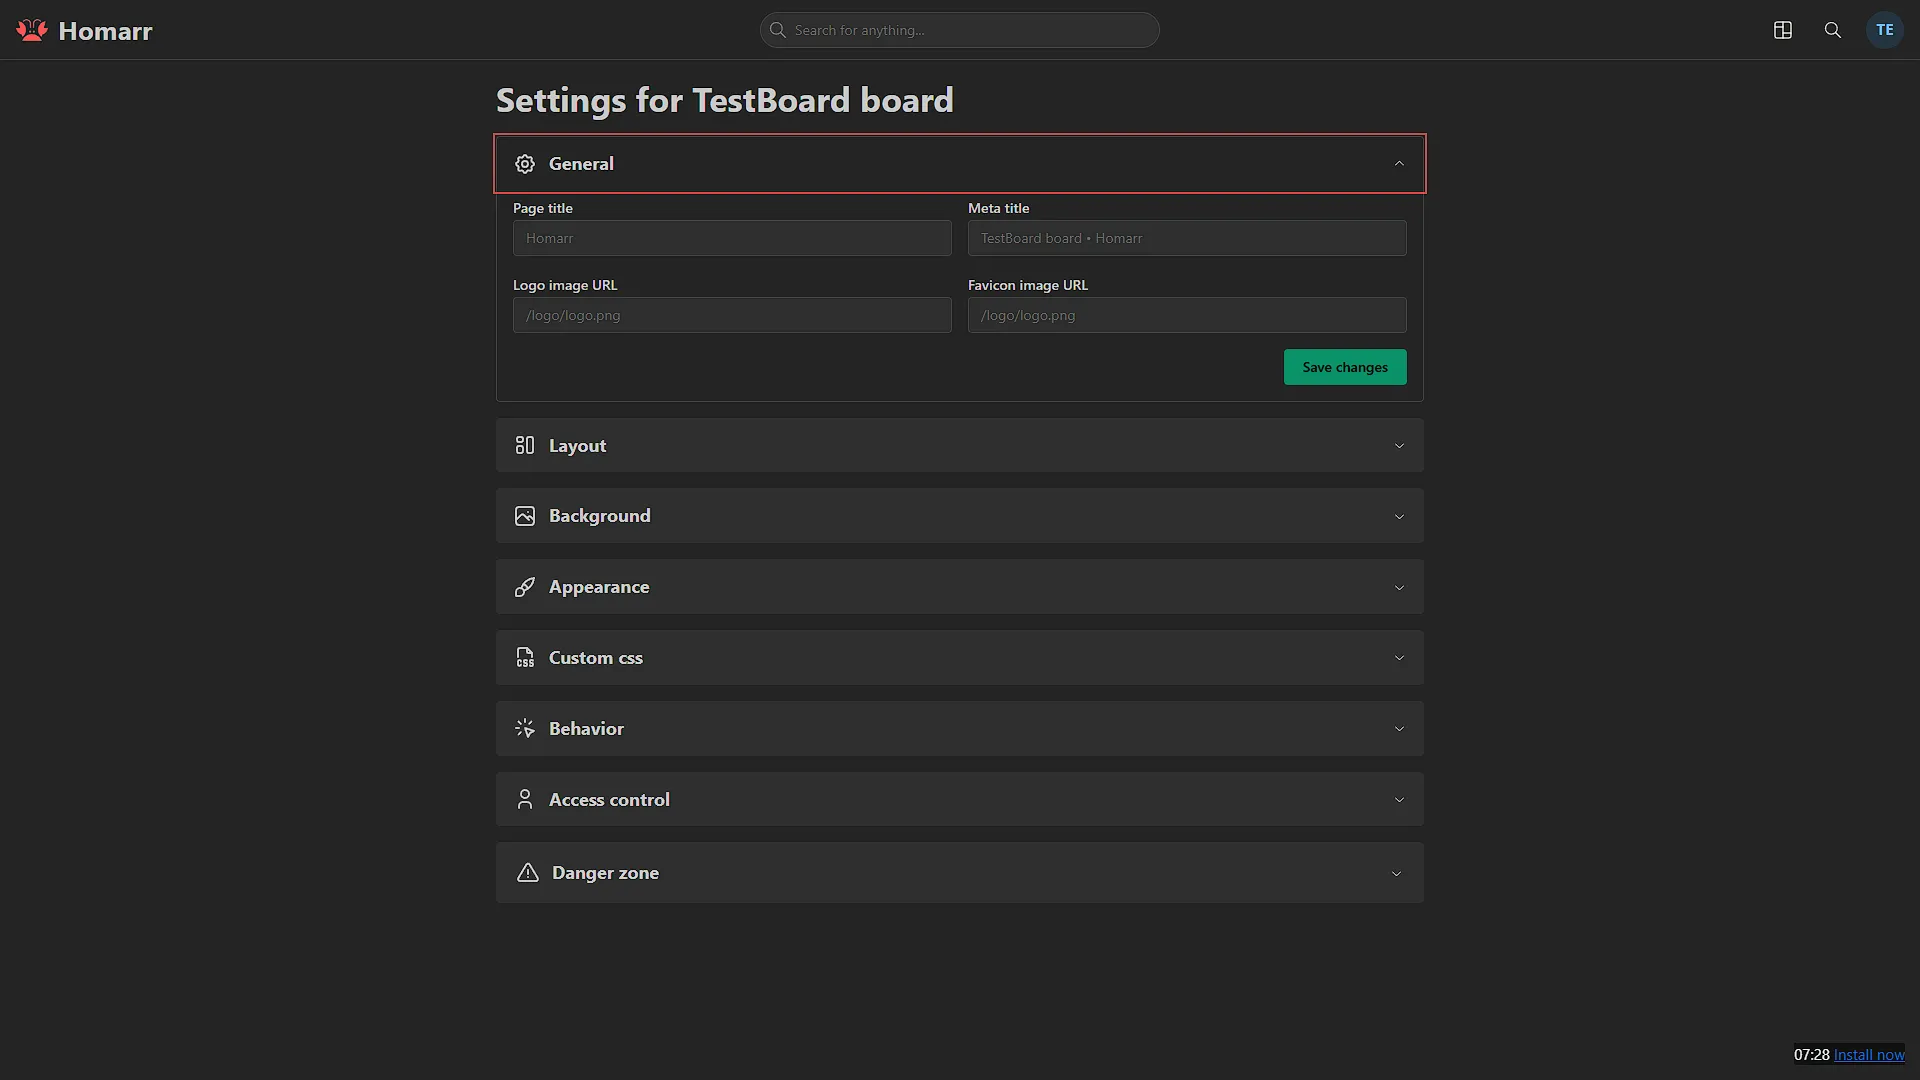
Task: Follow the Install now link
Action: [x=1869, y=1055]
